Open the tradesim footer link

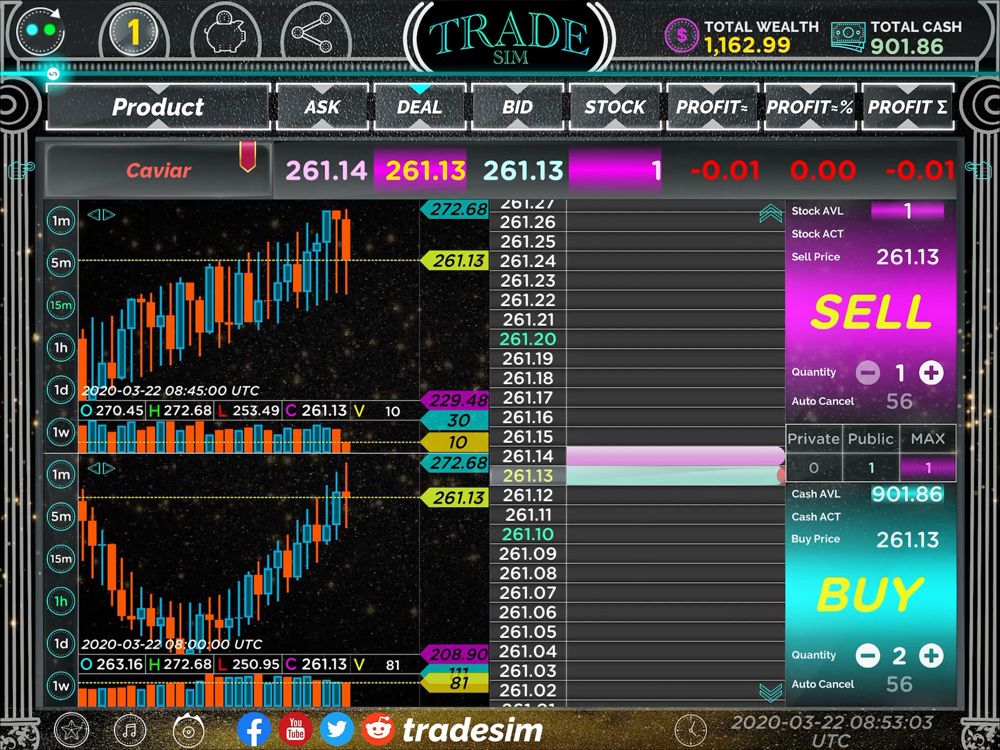(473, 730)
